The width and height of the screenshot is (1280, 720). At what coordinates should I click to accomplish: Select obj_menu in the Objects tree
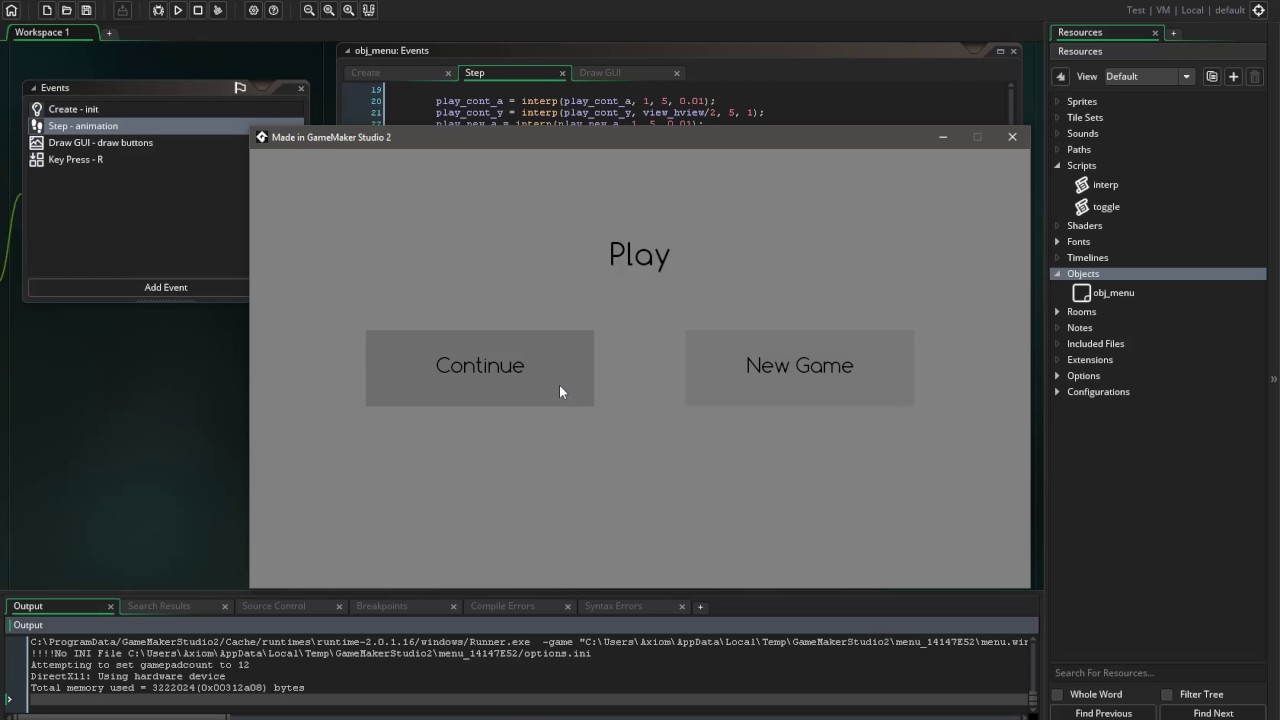pos(1113,293)
